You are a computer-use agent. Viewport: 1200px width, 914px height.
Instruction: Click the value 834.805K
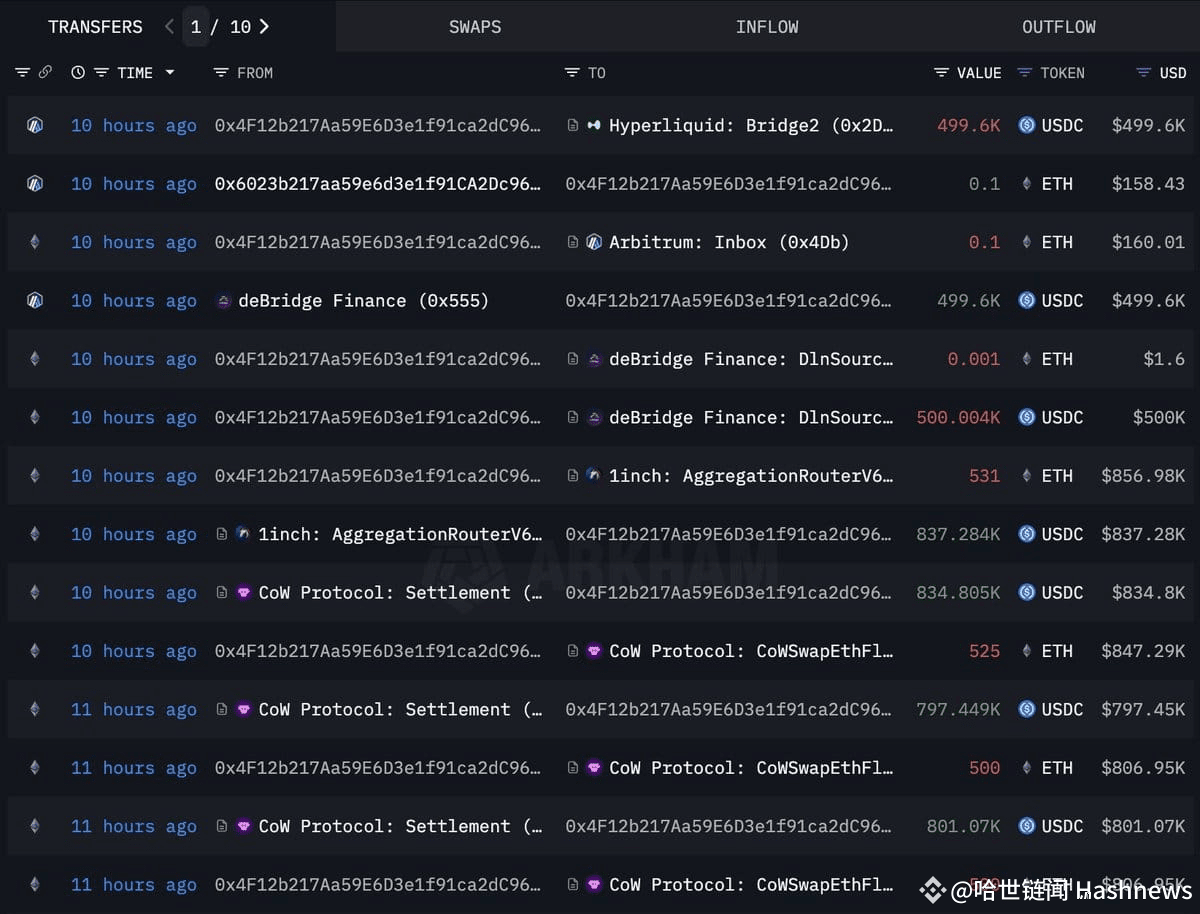958,592
